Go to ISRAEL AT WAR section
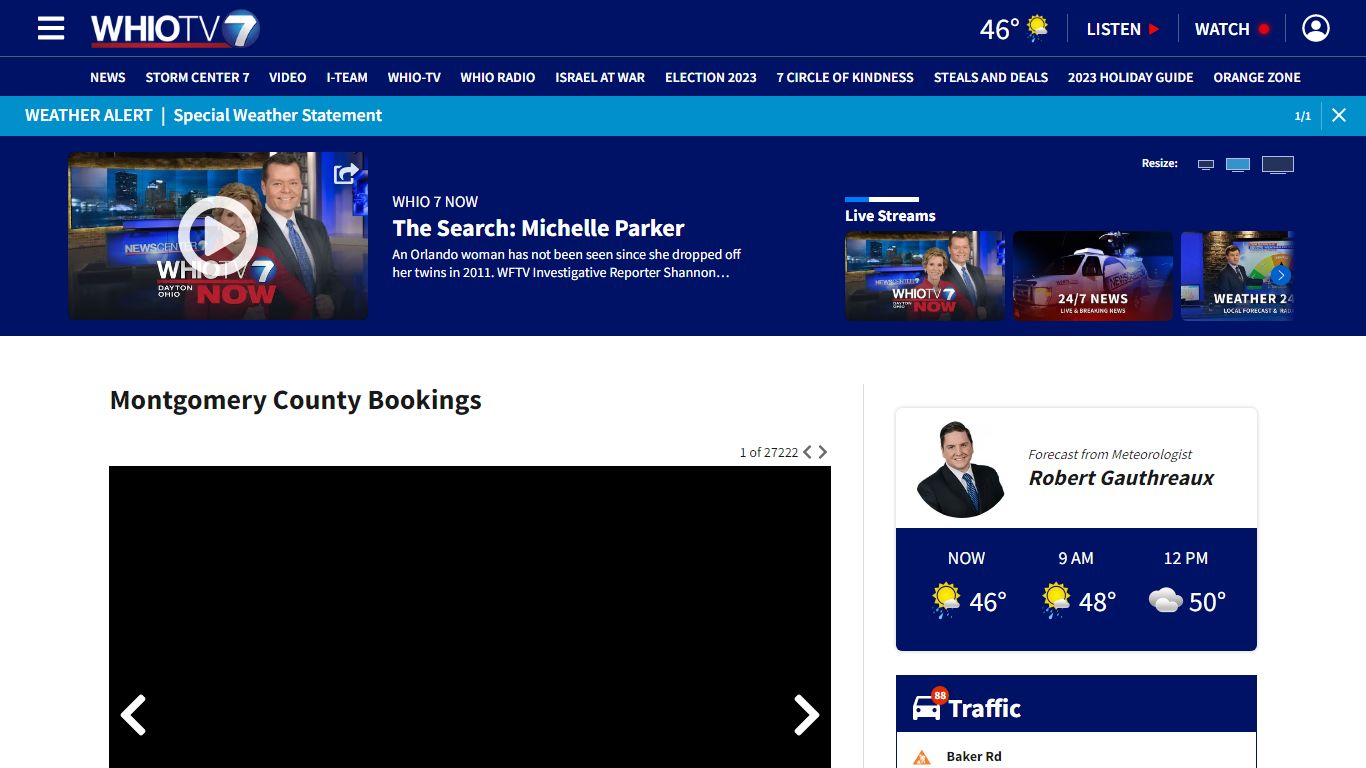Screen dimensions: 1366x768 600,77
